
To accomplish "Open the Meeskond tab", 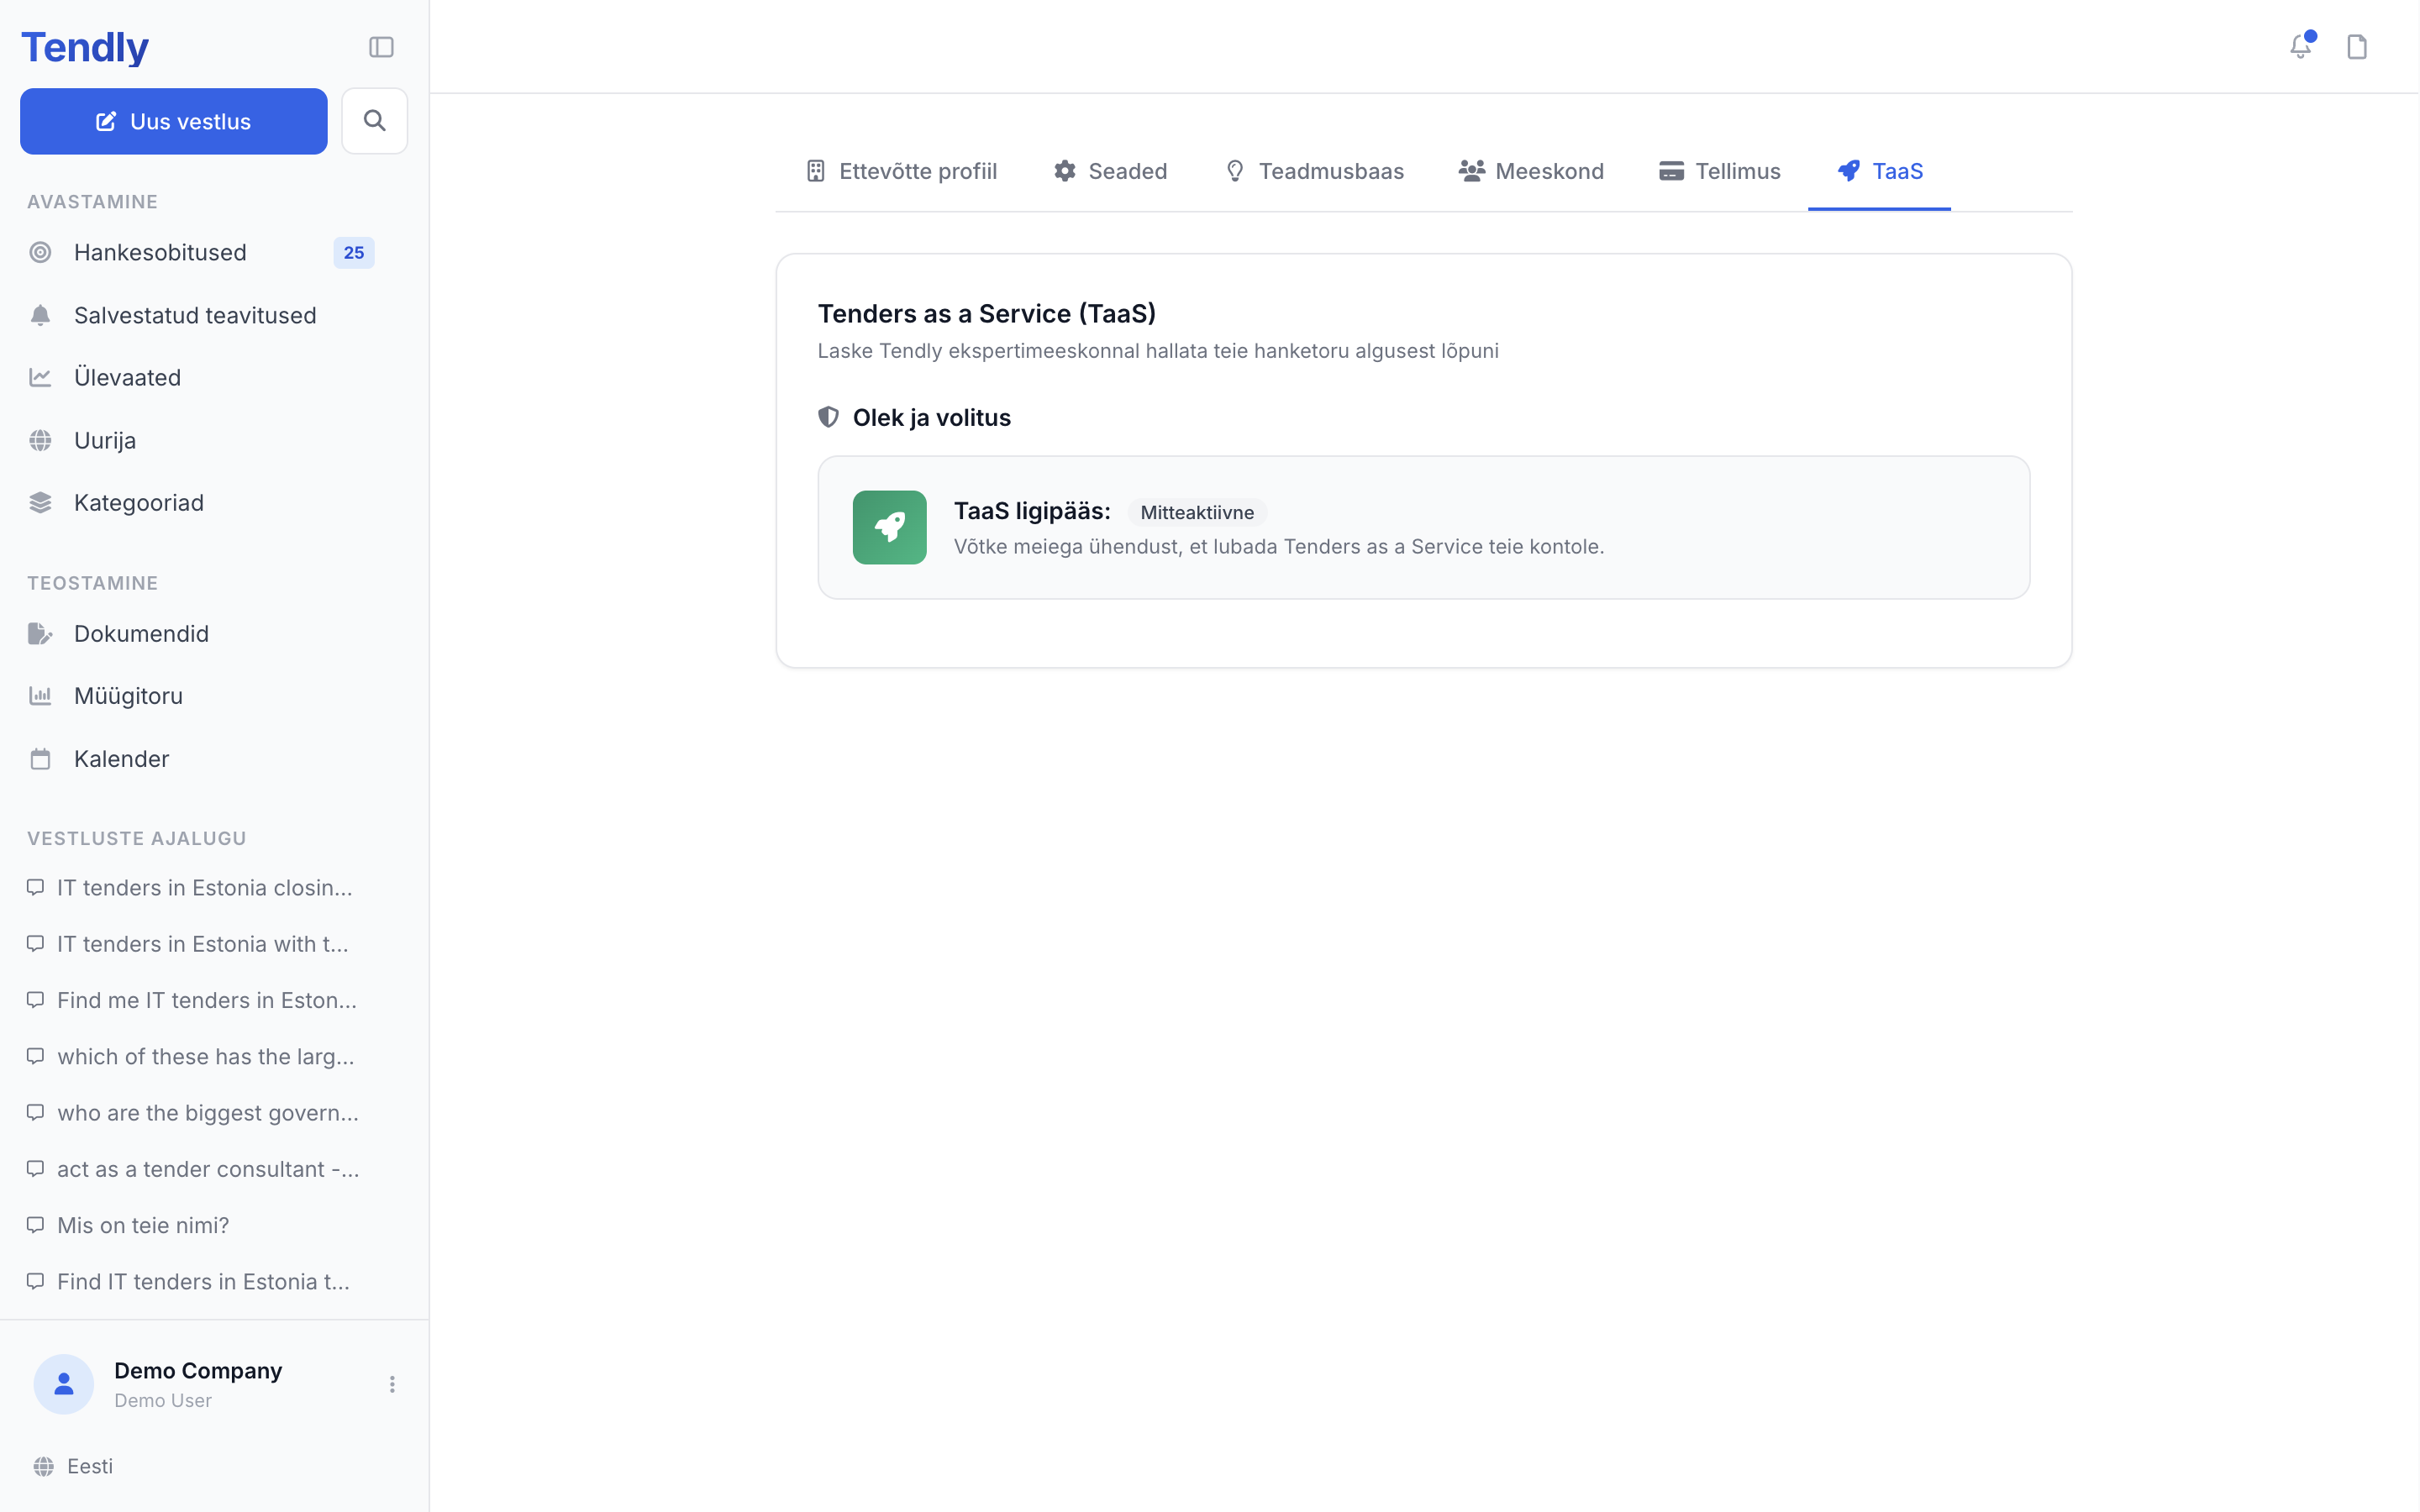I will pos(1531,171).
